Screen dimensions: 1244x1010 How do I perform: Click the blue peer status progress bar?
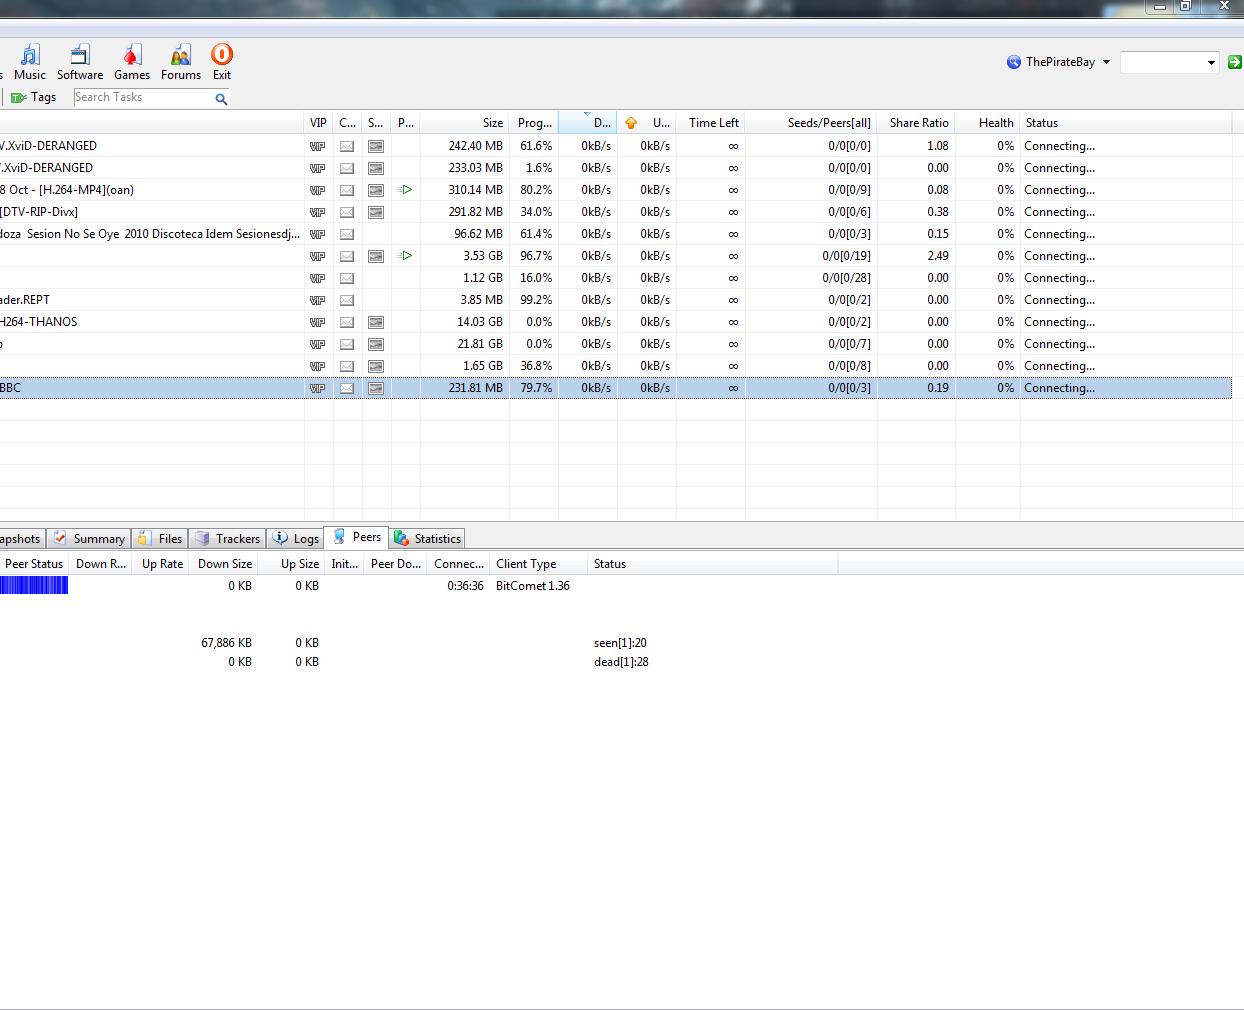(34, 586)
